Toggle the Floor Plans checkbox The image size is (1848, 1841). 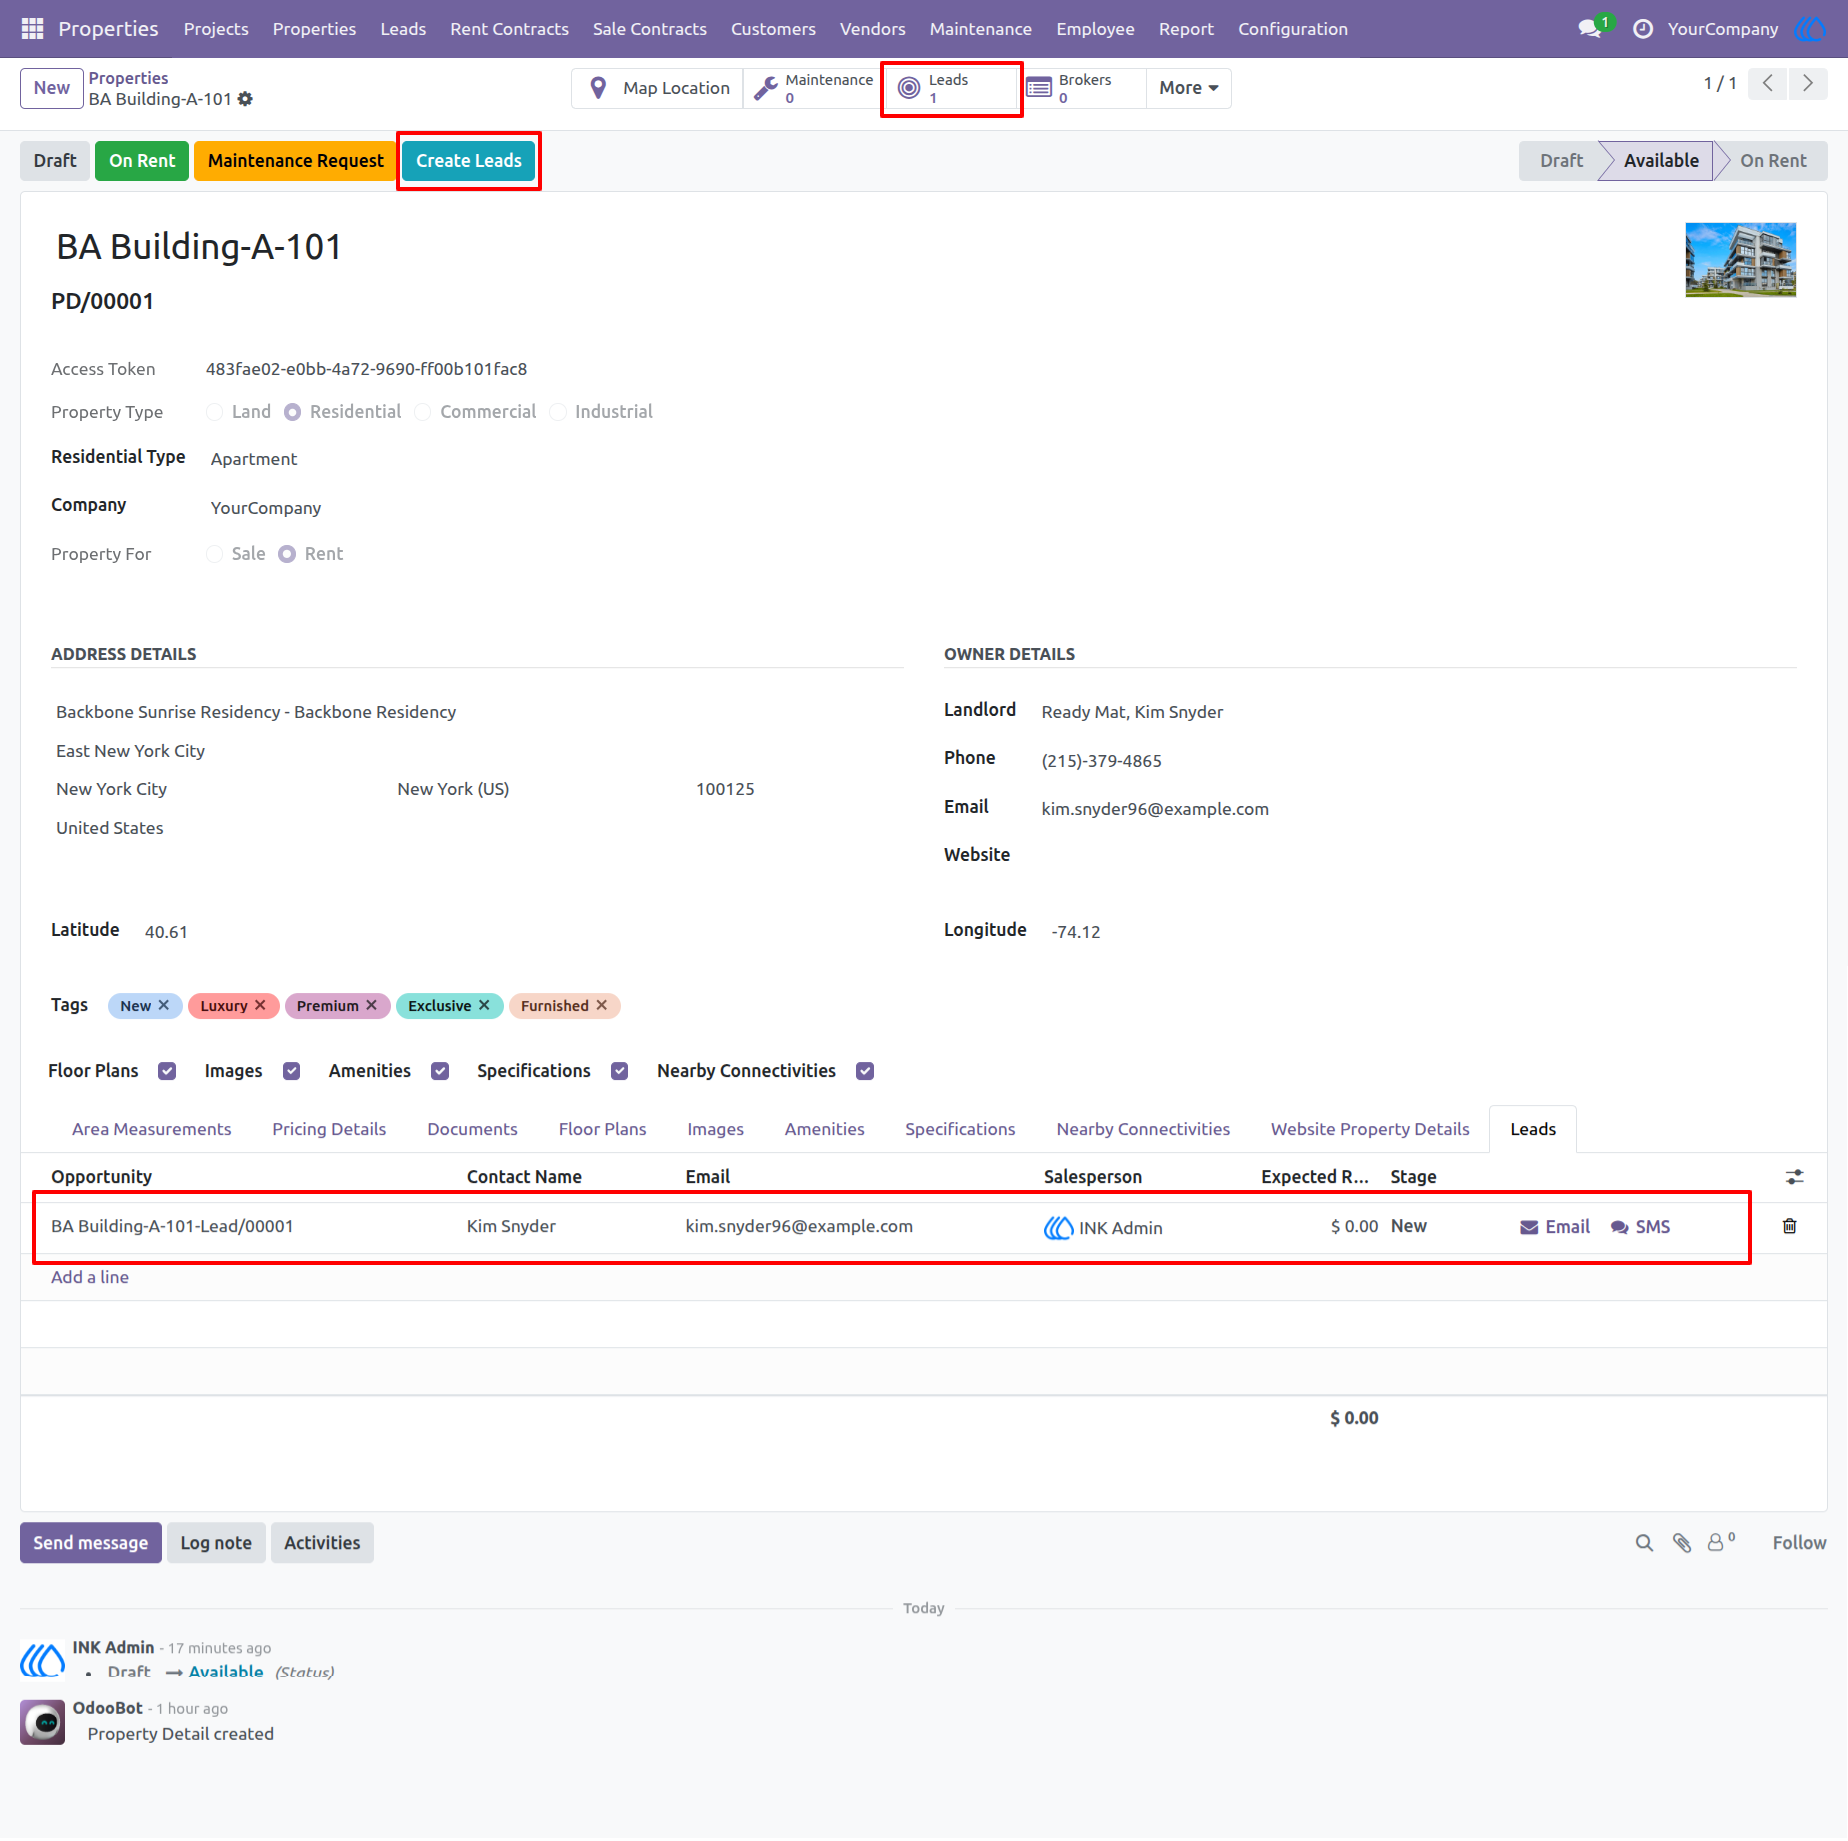[167, 1071]
